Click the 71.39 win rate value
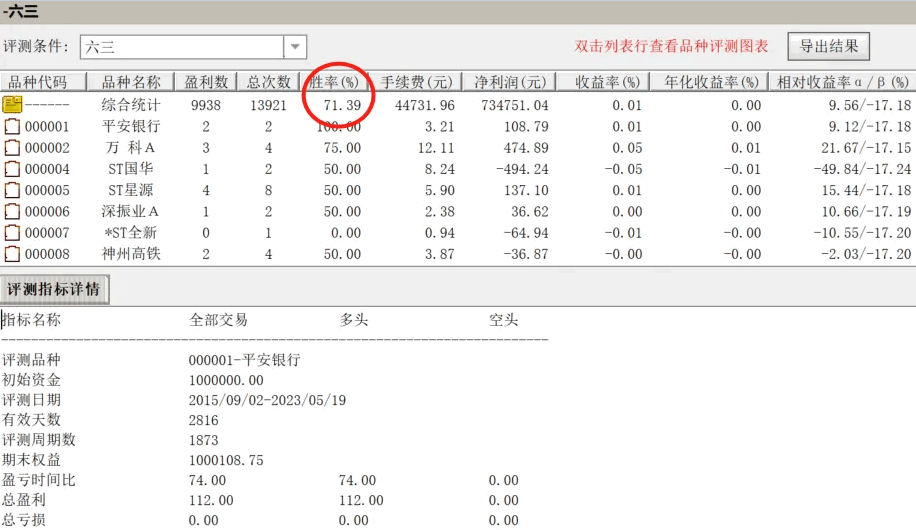Viewport: 916px width, 530px height. point(342,105)
